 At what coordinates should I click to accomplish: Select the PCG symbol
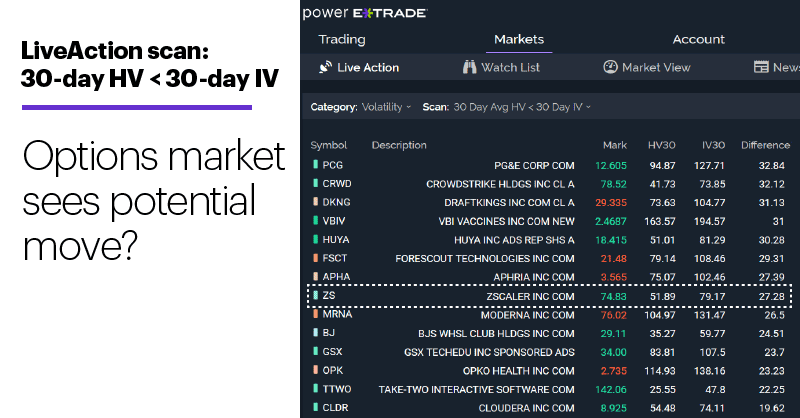click(332, 165)
